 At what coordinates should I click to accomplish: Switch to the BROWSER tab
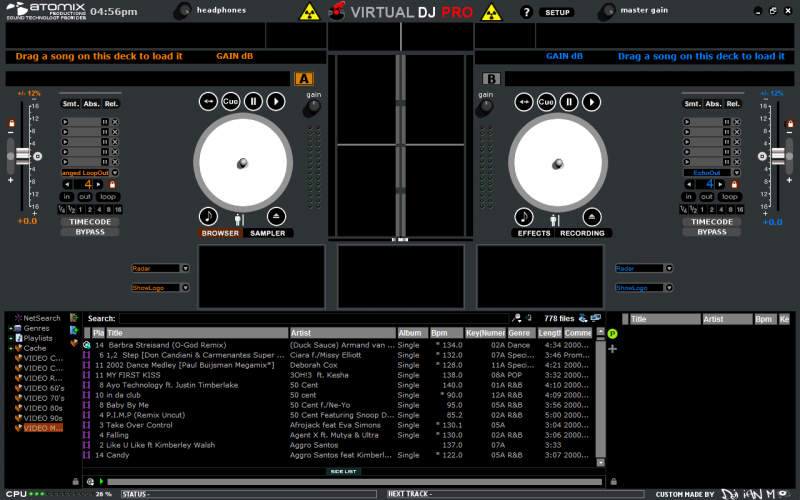220,233
